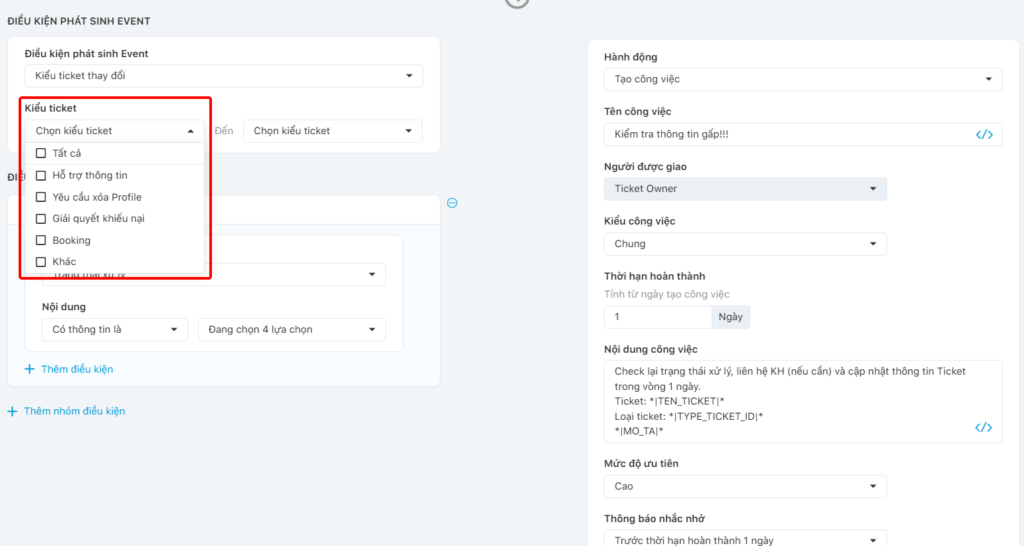This screenshot has width=1024, height=546.
Task: Check the Tất cả checkbox
Action: [41, 153]
